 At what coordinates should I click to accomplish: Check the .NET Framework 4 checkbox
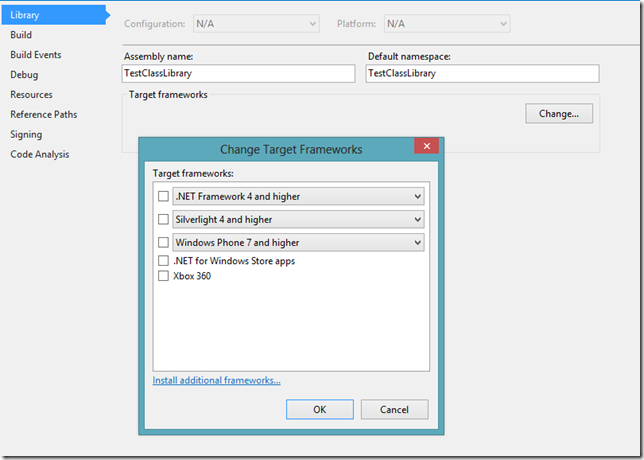163,196
